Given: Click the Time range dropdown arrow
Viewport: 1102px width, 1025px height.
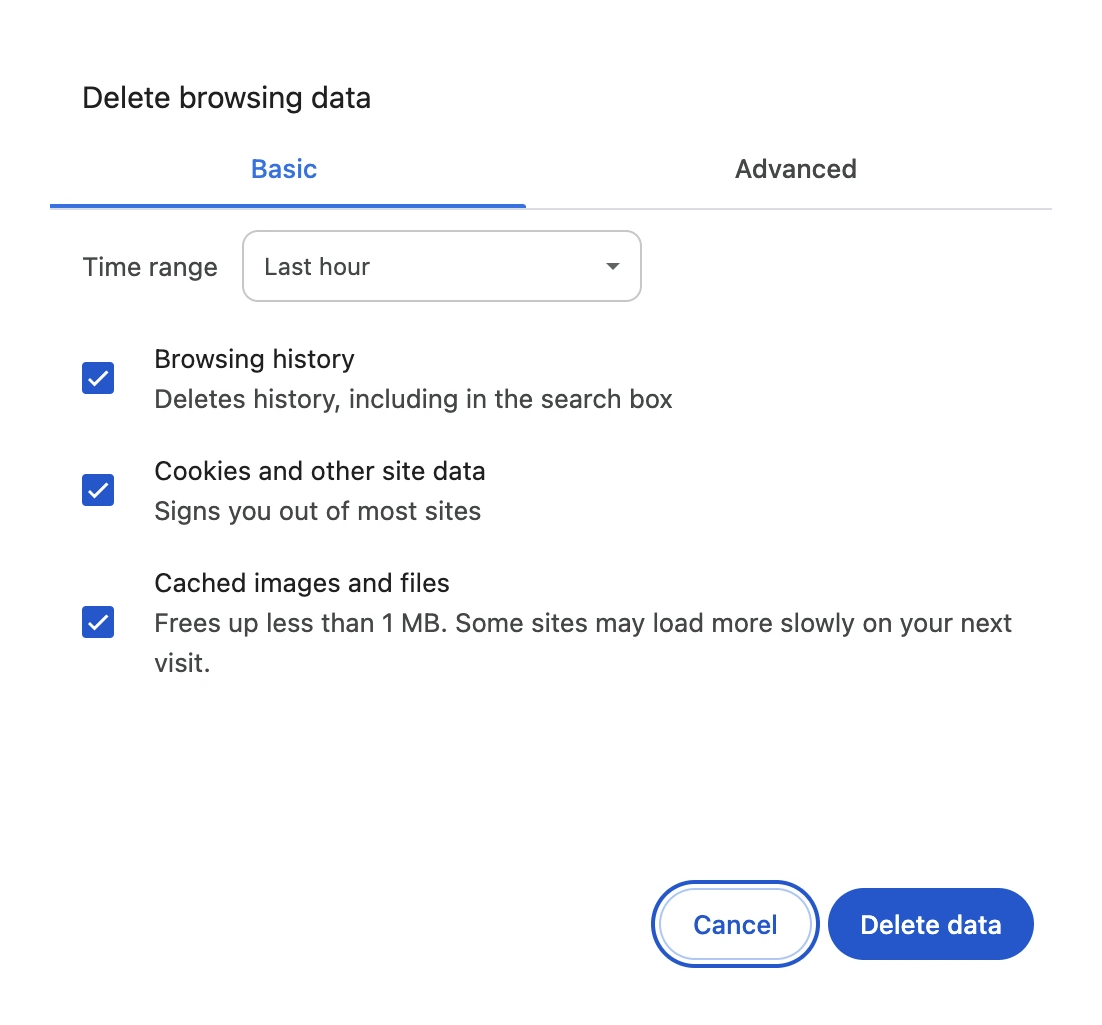Looking at the screenshot, I should point(613,266).
